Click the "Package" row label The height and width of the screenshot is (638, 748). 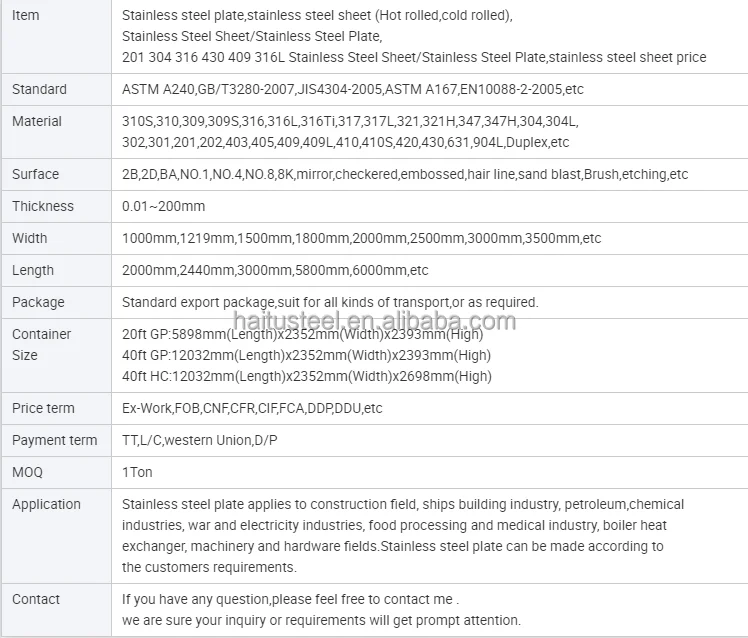coord(38,302)
